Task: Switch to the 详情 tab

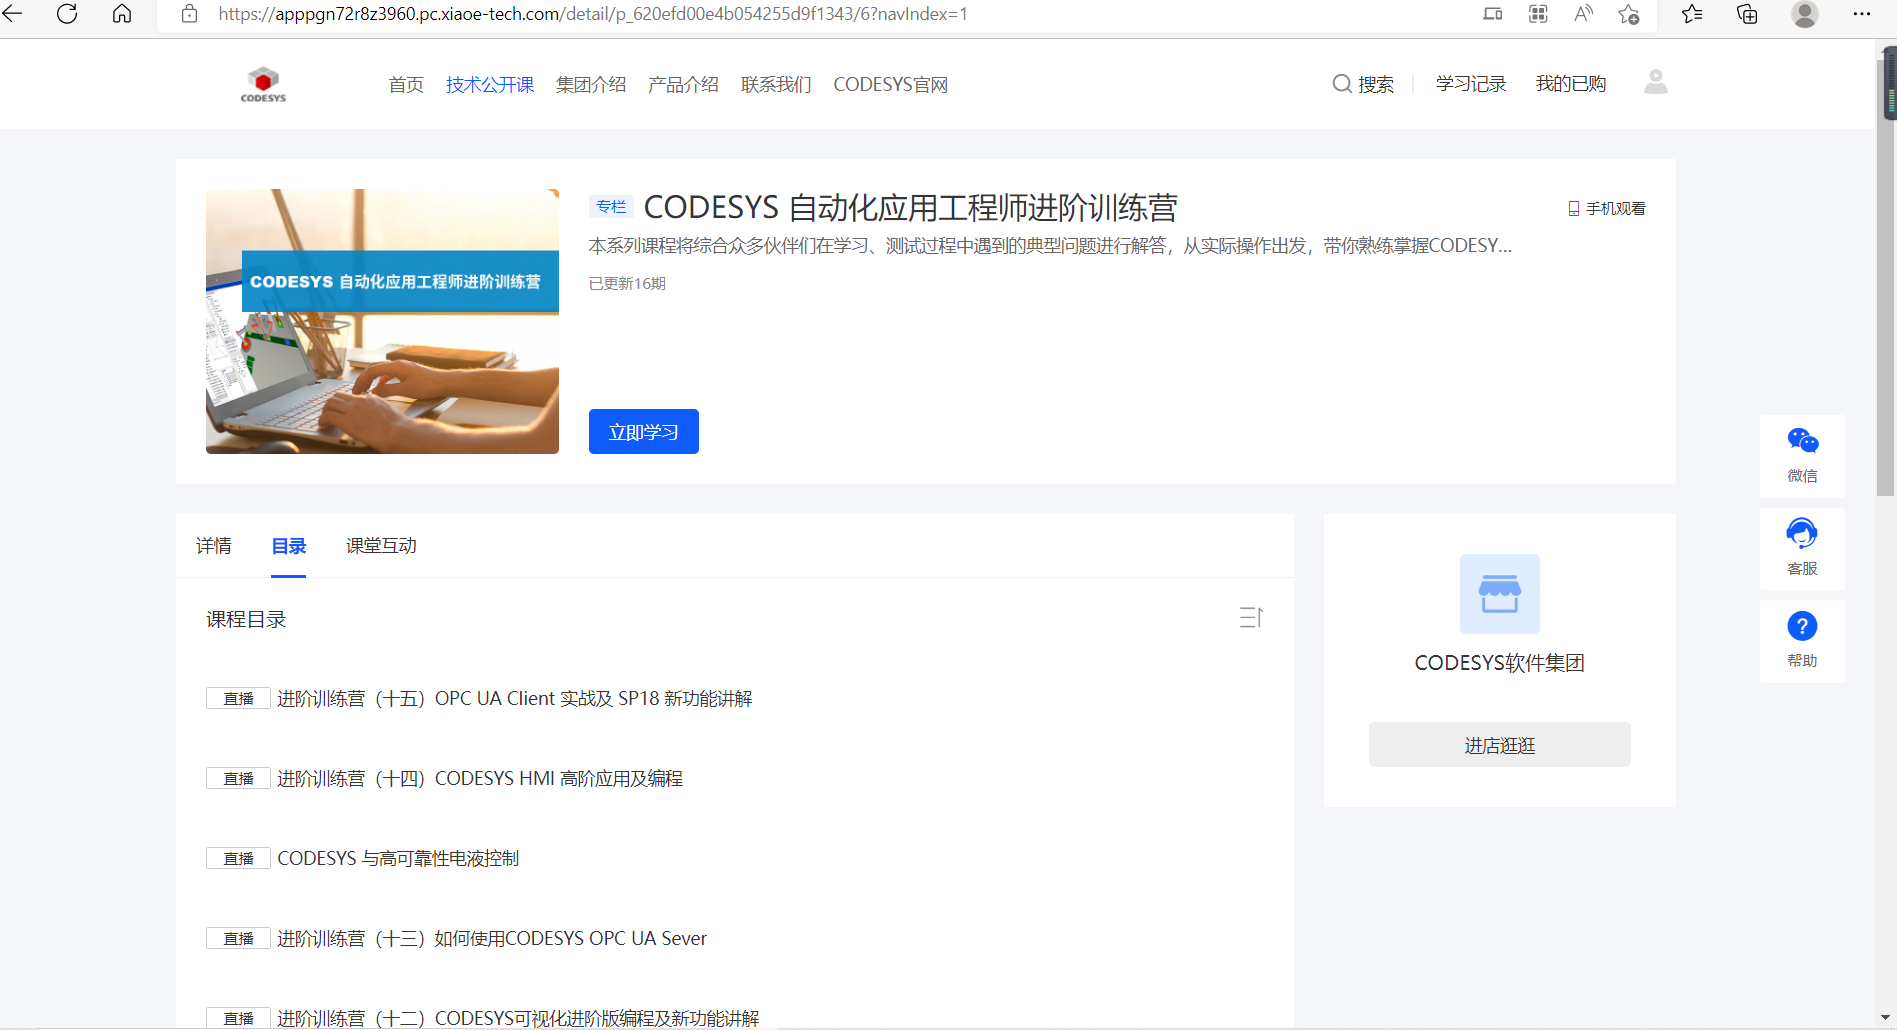Action: [x=214, y=546]
